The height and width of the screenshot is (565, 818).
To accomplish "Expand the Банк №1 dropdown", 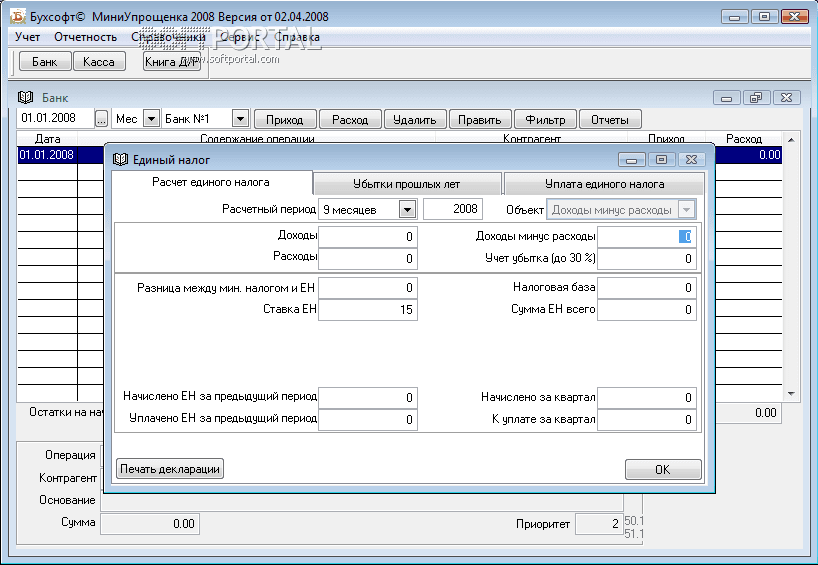I will point(240,119).
